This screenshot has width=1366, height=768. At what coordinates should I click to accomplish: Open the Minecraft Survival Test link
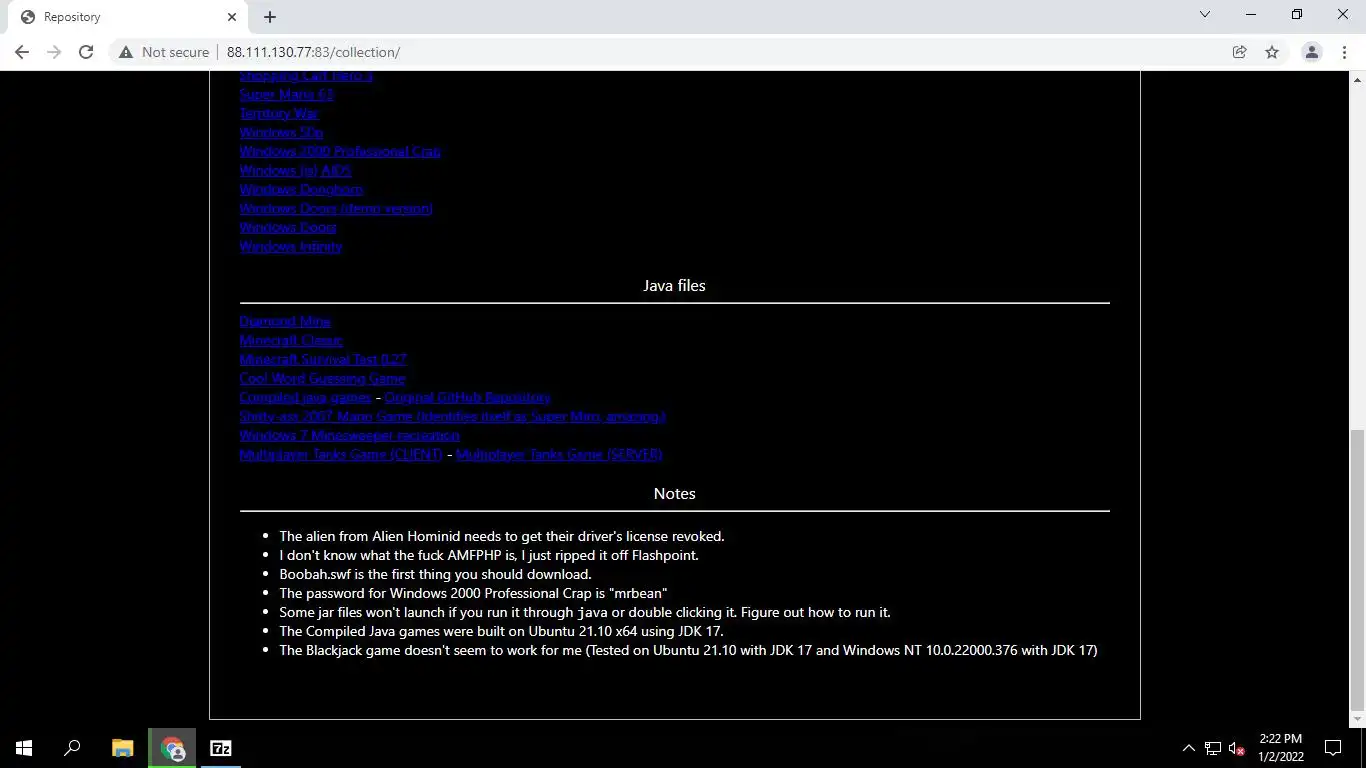pos(323,359)
